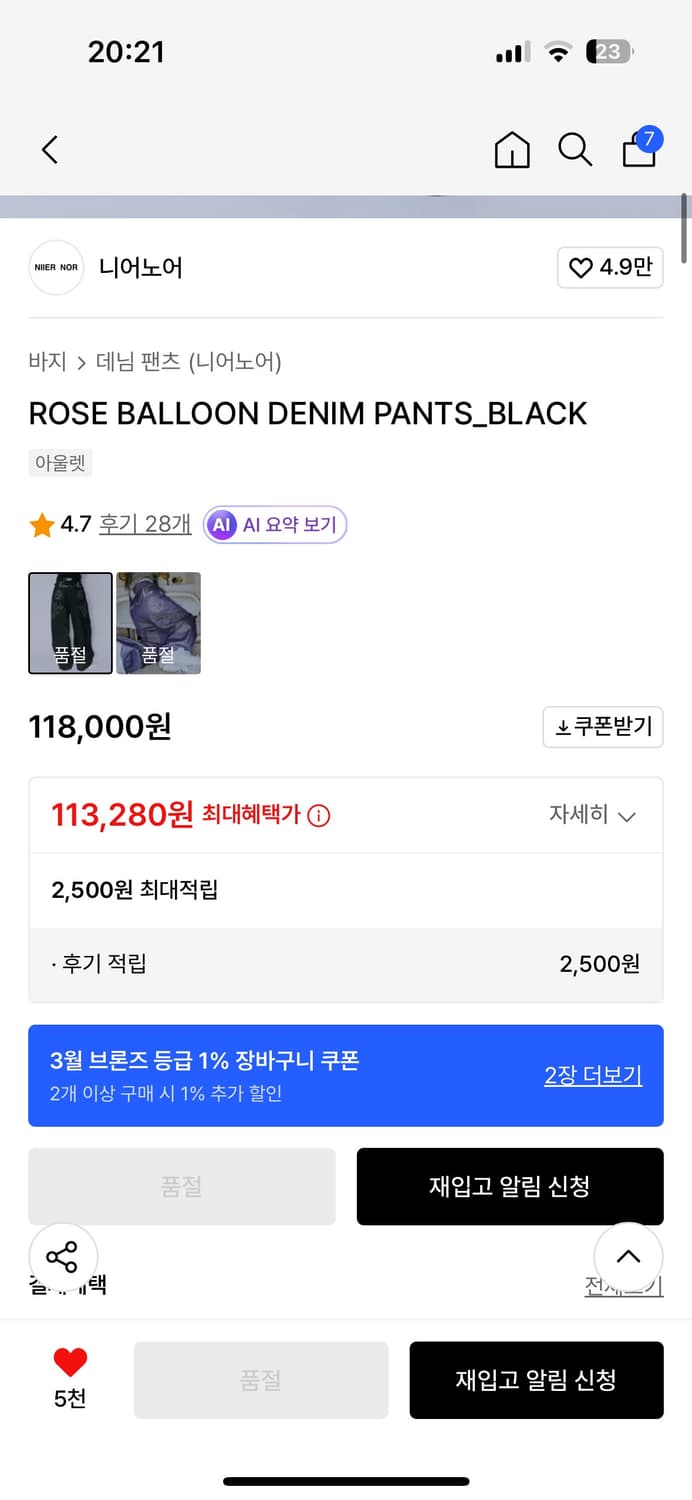
Task: Tap the scroll-to-top chevron button
Action: (629, 1258)
